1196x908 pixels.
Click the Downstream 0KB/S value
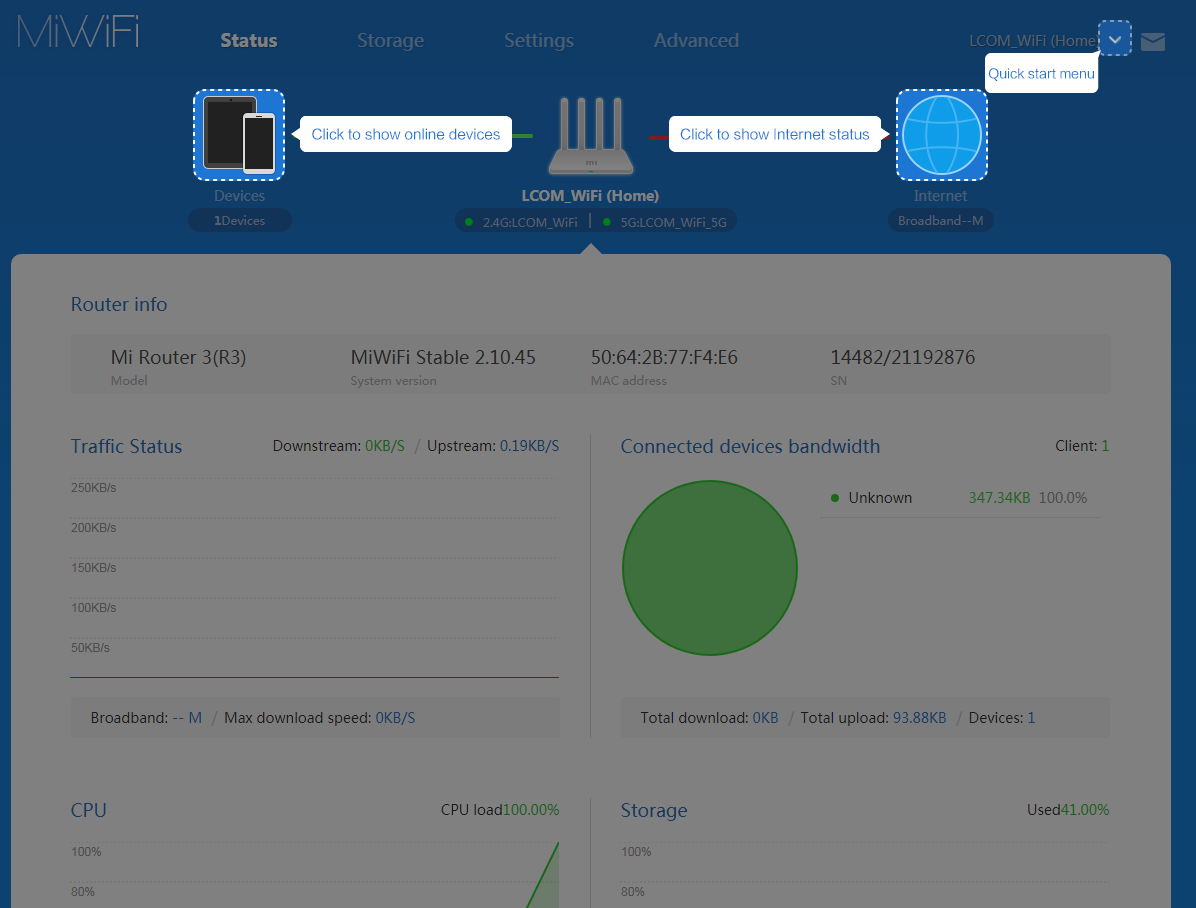coord(384,446)
